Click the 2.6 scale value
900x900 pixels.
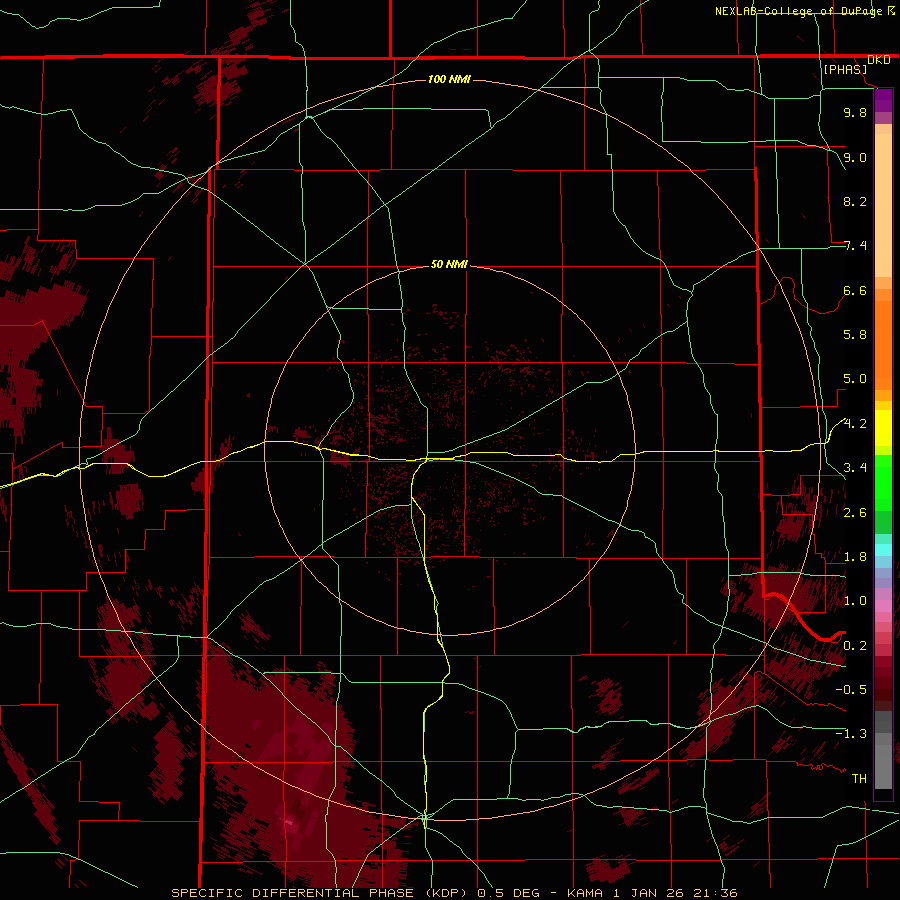tap(855, 513)
